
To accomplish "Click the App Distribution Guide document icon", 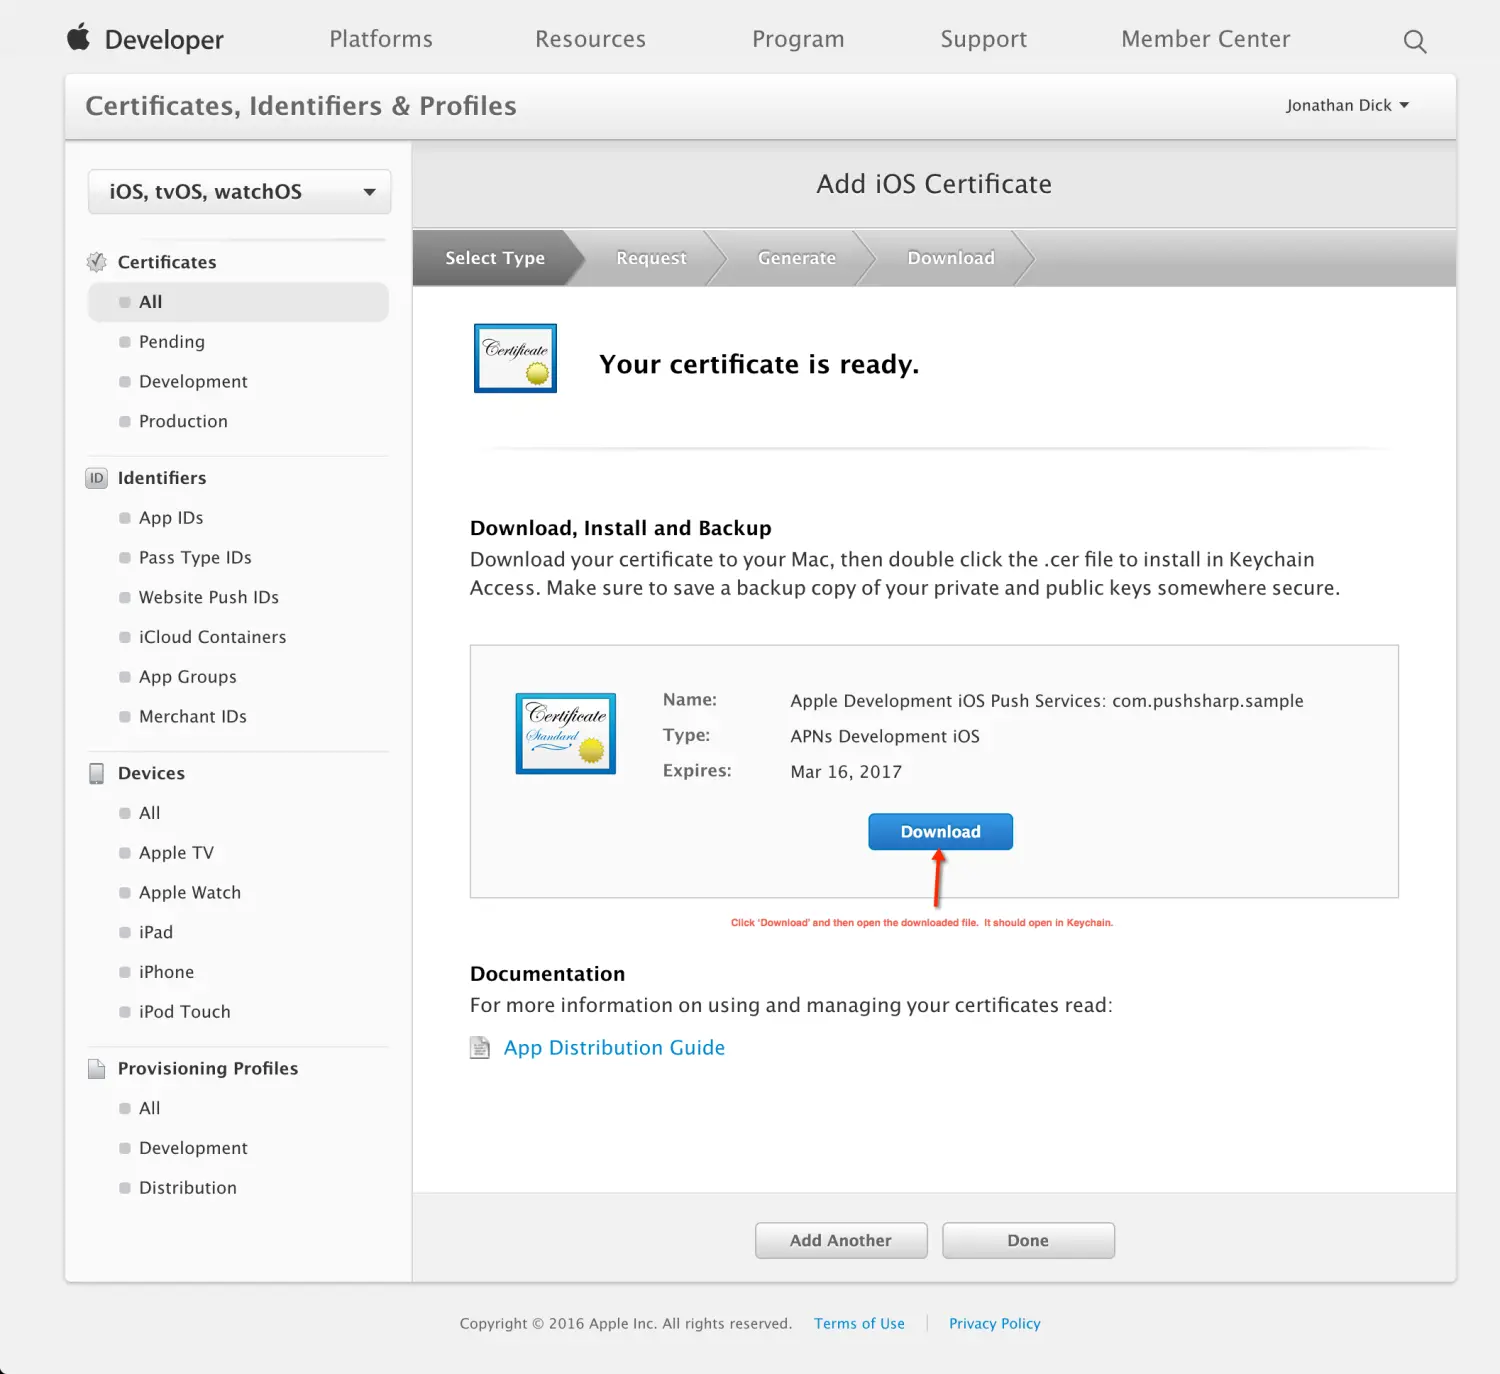I will tap(481, 1047).
